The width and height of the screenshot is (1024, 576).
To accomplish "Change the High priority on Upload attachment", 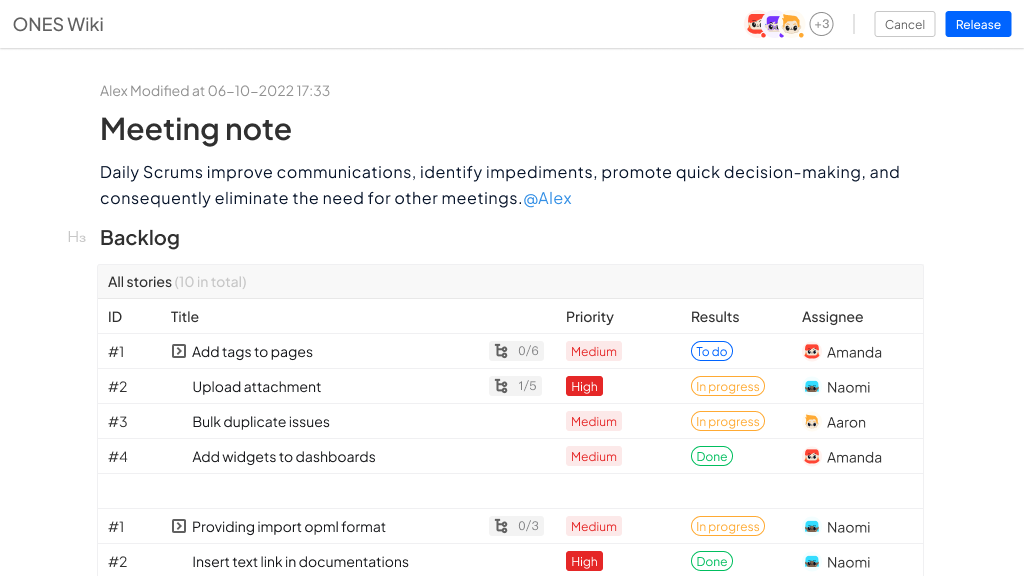I will click(584, 387).
